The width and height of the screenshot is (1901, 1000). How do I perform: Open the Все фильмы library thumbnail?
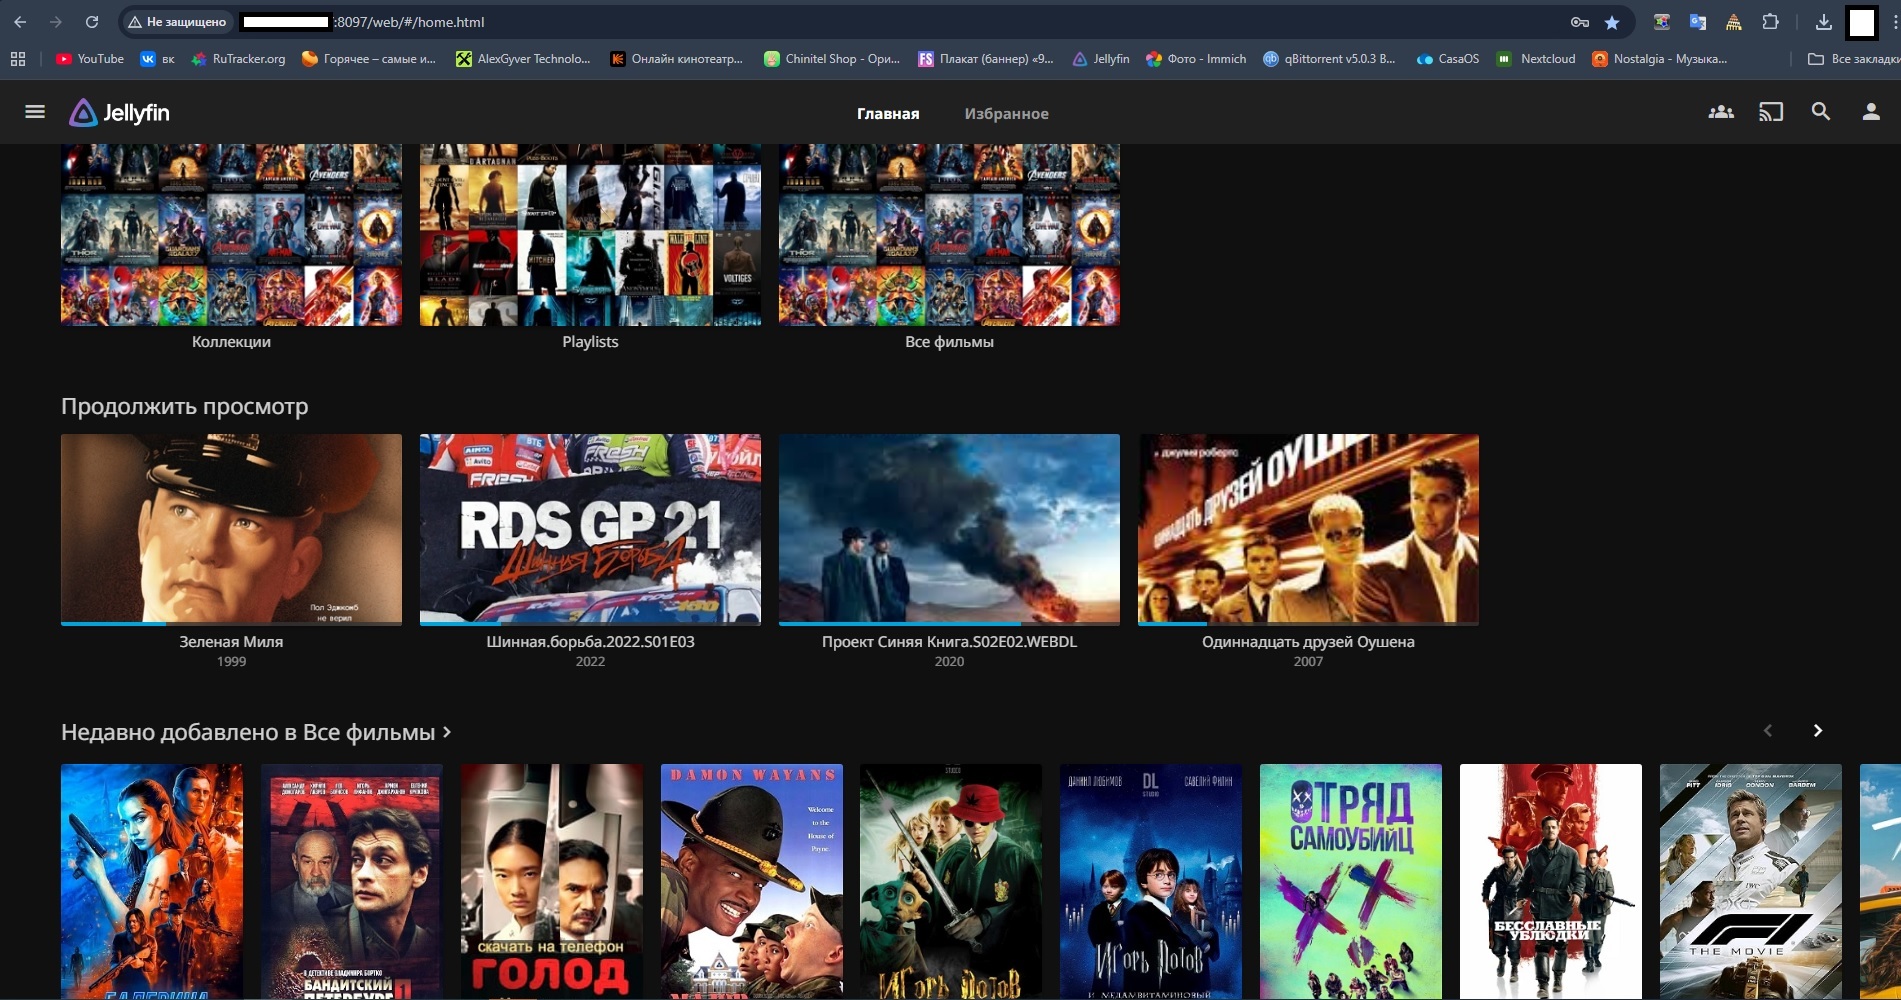(949, 235)
